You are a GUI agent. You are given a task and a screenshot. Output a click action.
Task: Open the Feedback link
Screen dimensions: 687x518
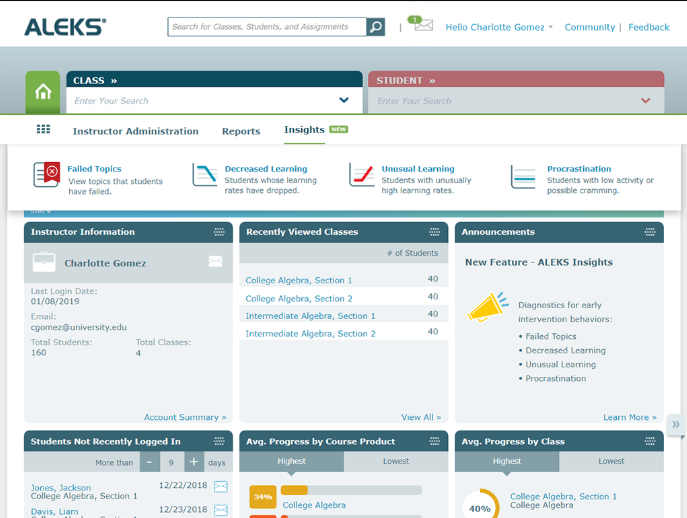tap(648, 27)
